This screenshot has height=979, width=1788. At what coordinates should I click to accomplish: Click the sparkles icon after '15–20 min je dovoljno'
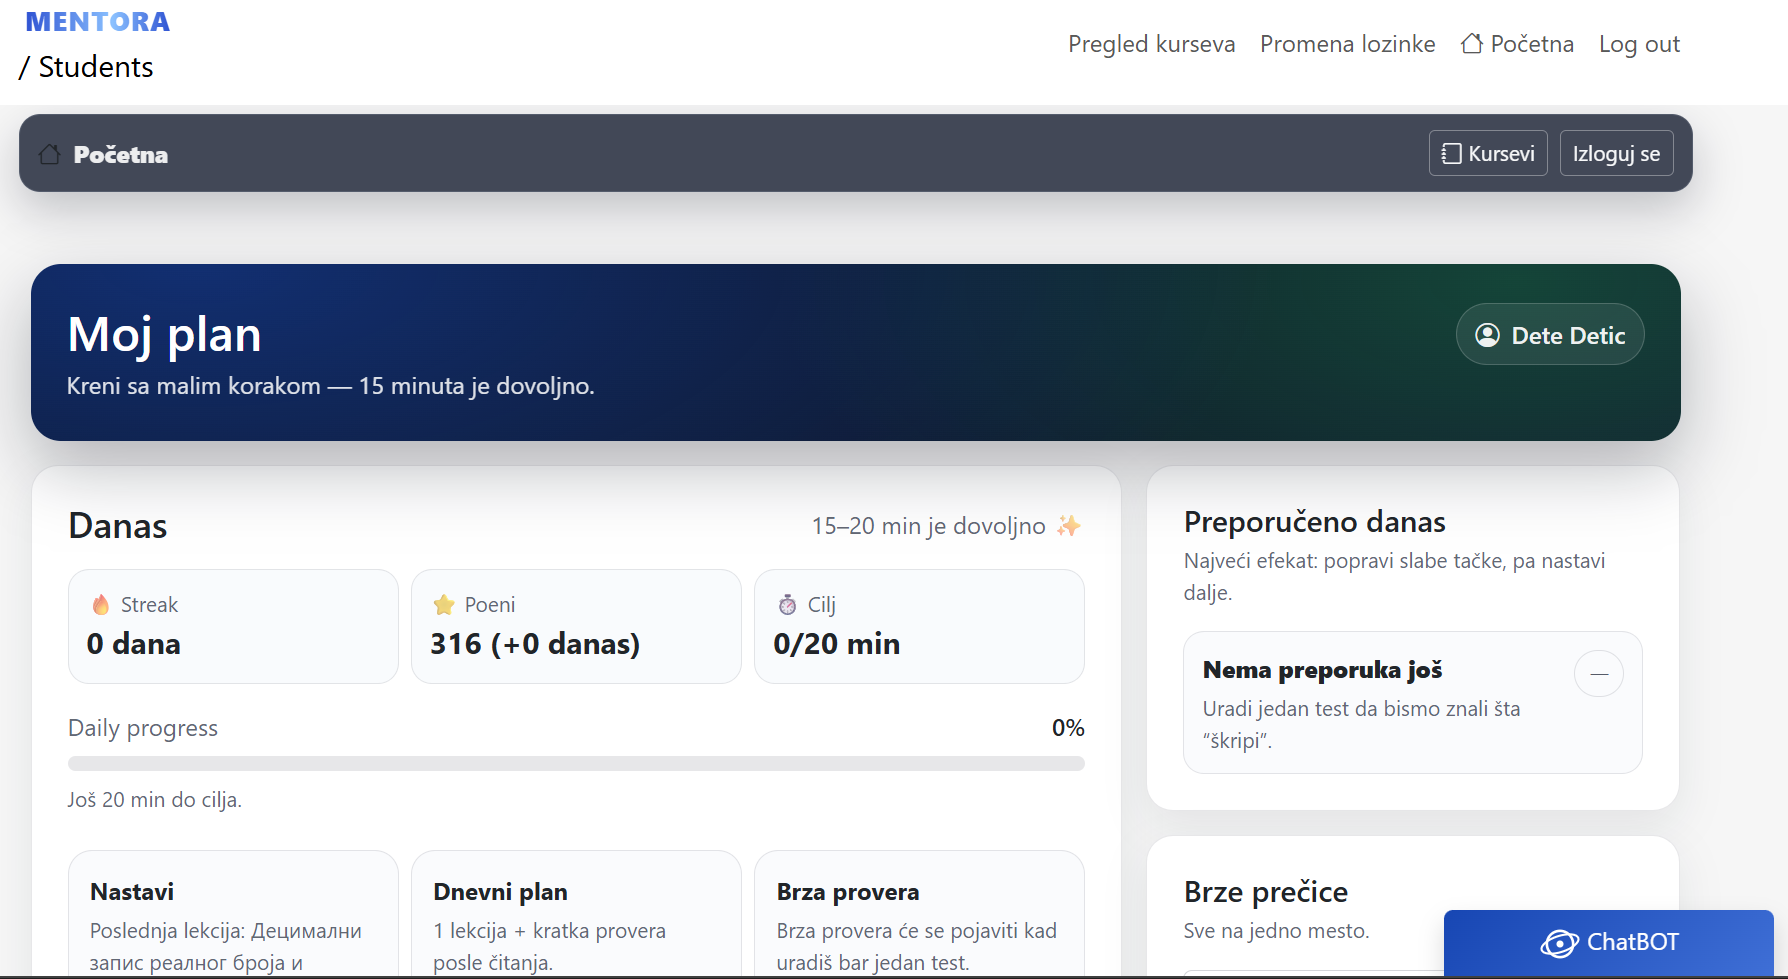point(1068,525)
